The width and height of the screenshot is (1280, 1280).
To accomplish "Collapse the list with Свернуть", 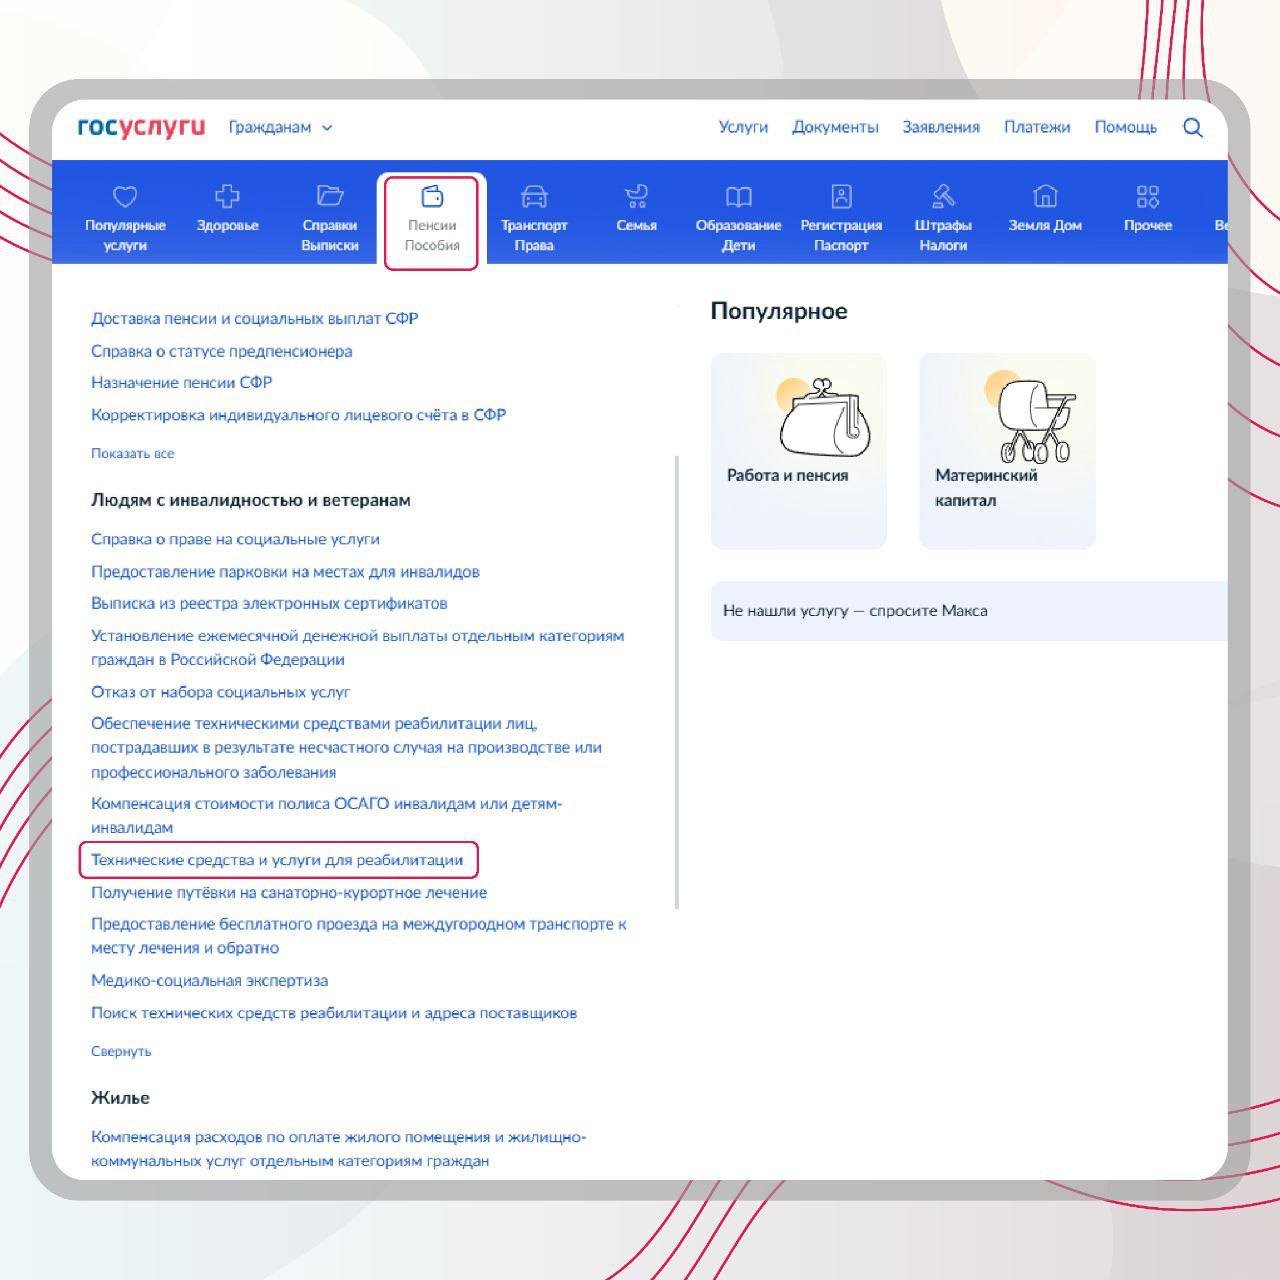I will point(121,1051).
